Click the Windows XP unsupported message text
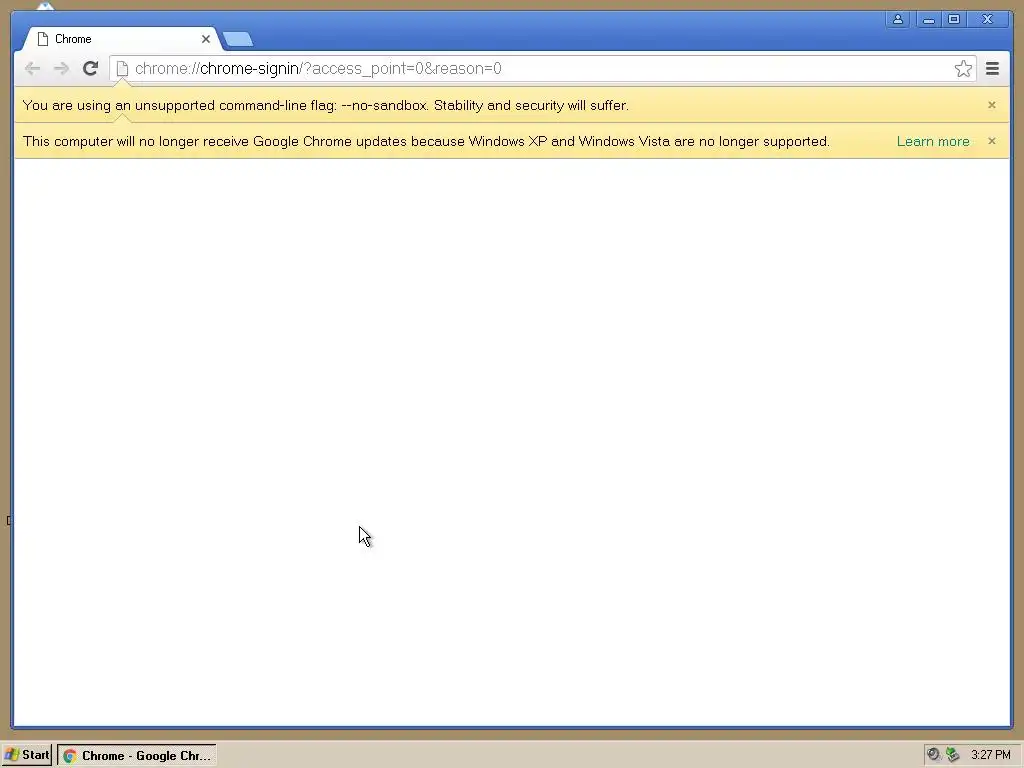Image resolution: width=1024 pixels, height=768 pixels. click(426, 142)
